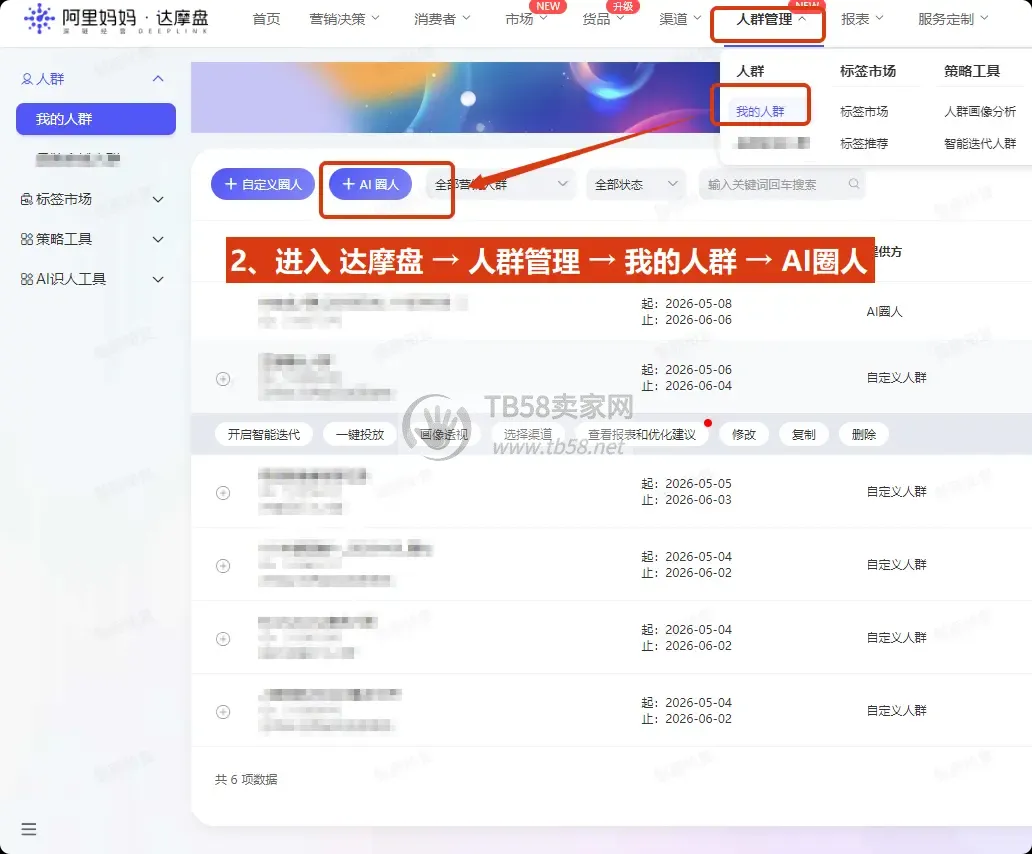Select 我的人群 in the sidebar
Screen dimensions: 1032x854
click(x=96, y=119)
